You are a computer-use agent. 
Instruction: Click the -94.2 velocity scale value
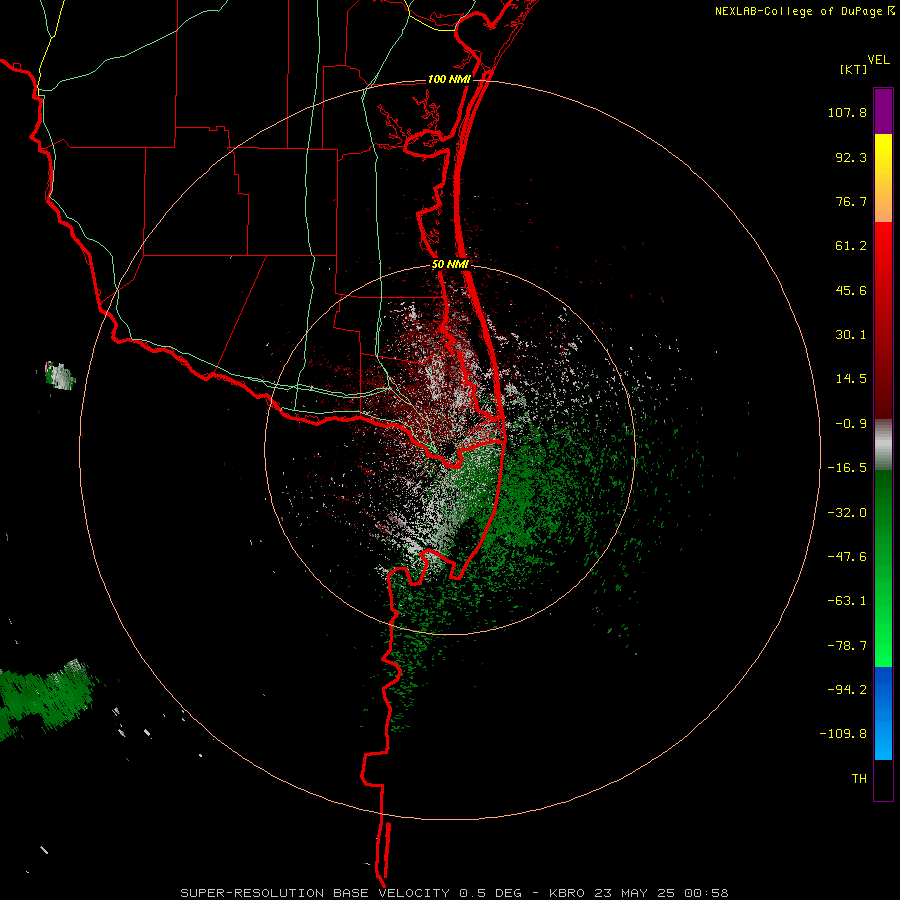(x=847, y=690)
